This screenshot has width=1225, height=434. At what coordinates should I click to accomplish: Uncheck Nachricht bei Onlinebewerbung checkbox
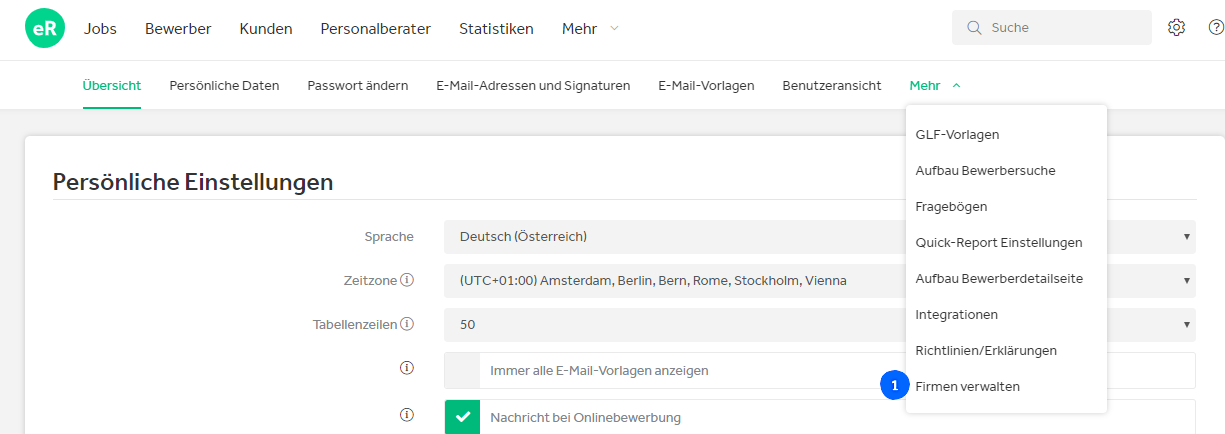point(462,417)
